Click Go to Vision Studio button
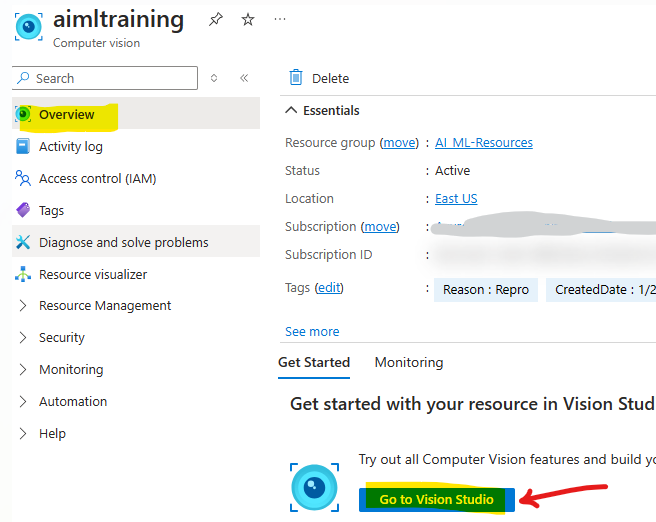656x522 pixels. coord(437,499)
